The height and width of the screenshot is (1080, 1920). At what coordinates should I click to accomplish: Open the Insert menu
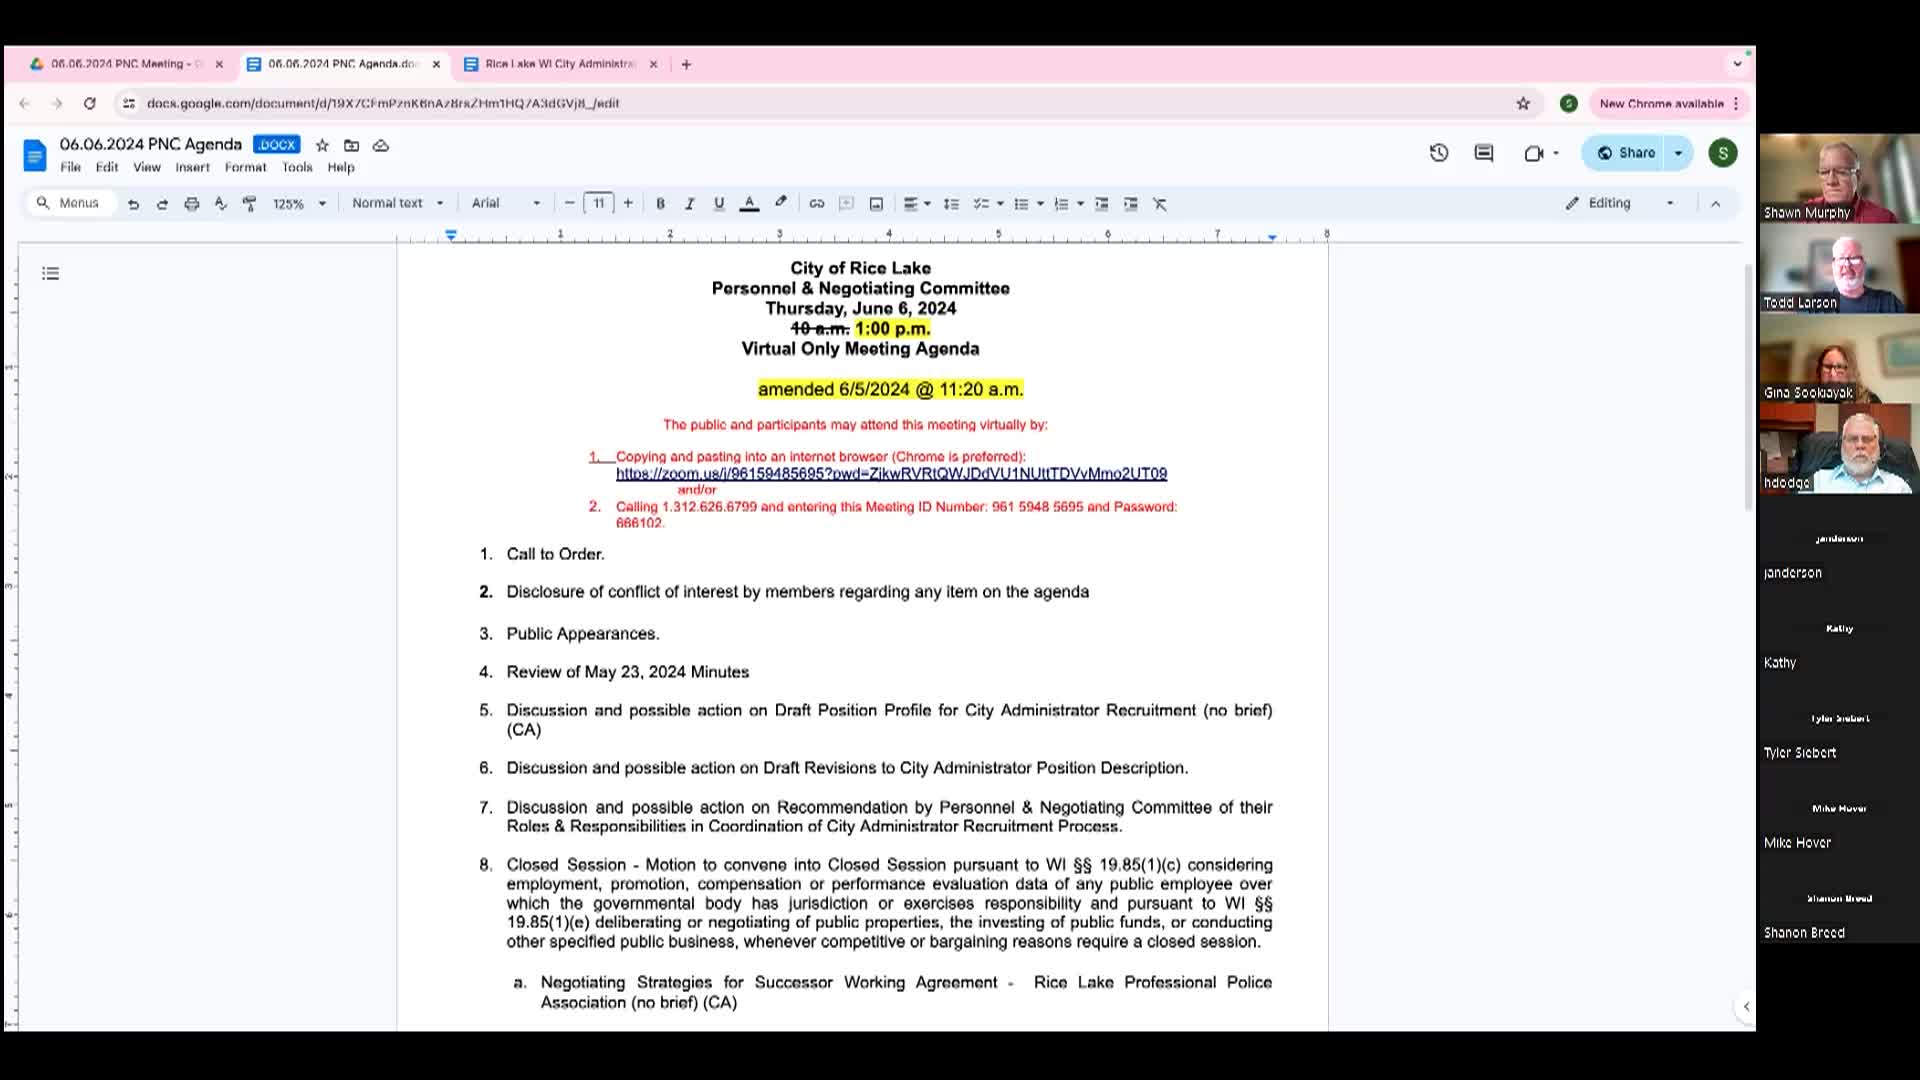(x=193, y=167)
